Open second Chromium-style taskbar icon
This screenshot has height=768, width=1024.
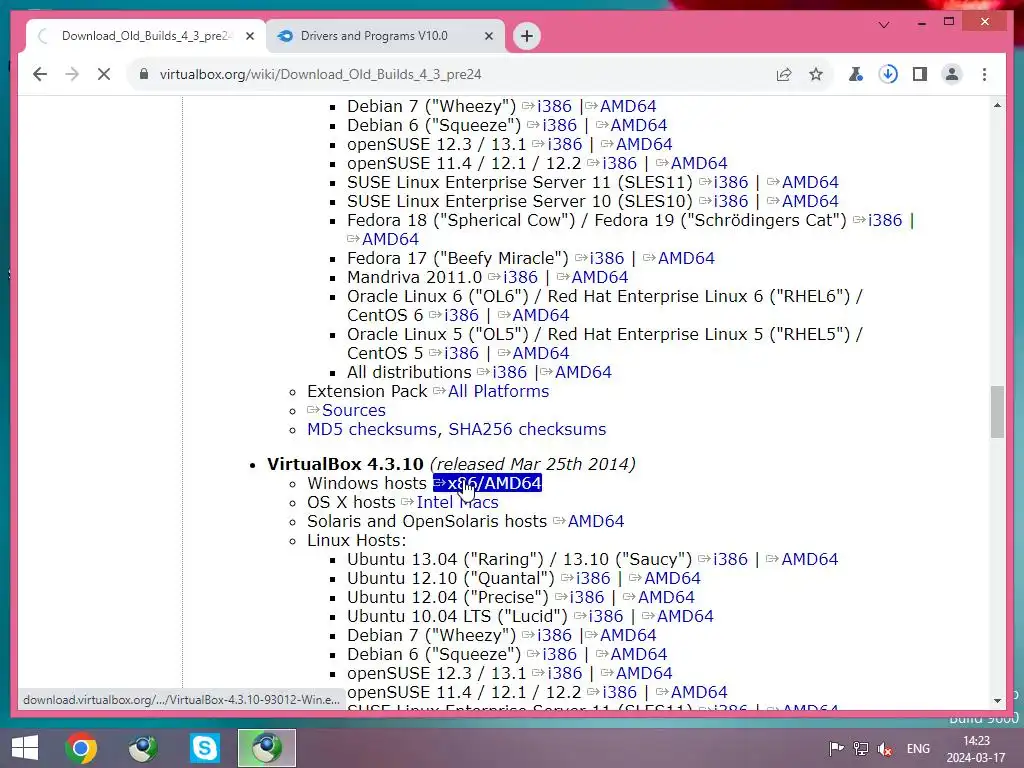click(143, 748)
